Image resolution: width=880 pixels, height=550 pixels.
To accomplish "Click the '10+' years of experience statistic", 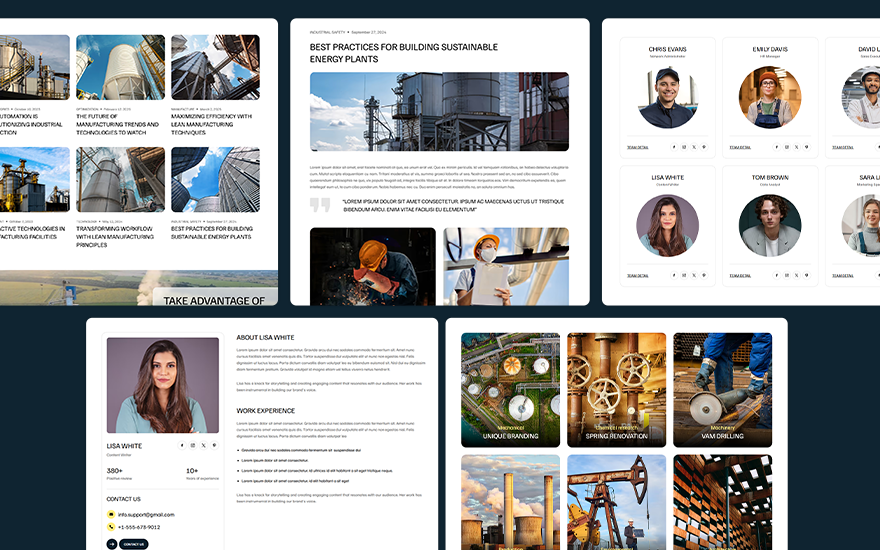I will (192, 471).
